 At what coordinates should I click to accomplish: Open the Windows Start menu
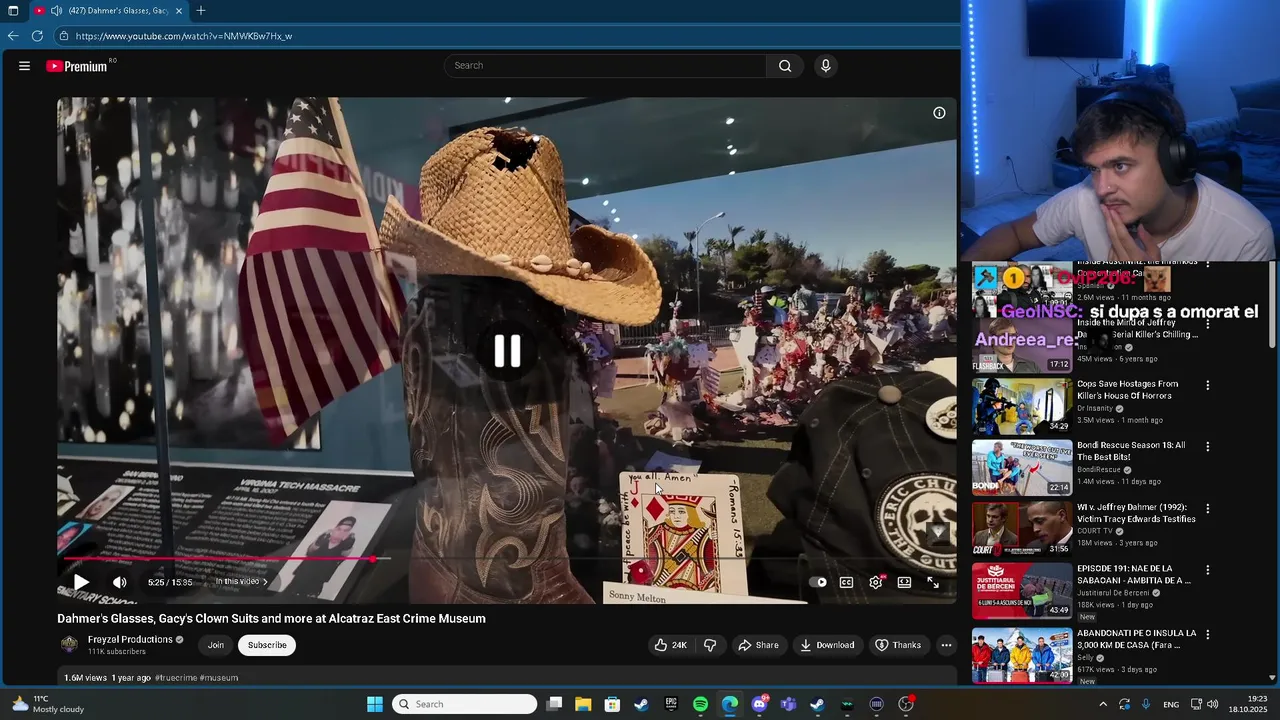pos(375,704)
